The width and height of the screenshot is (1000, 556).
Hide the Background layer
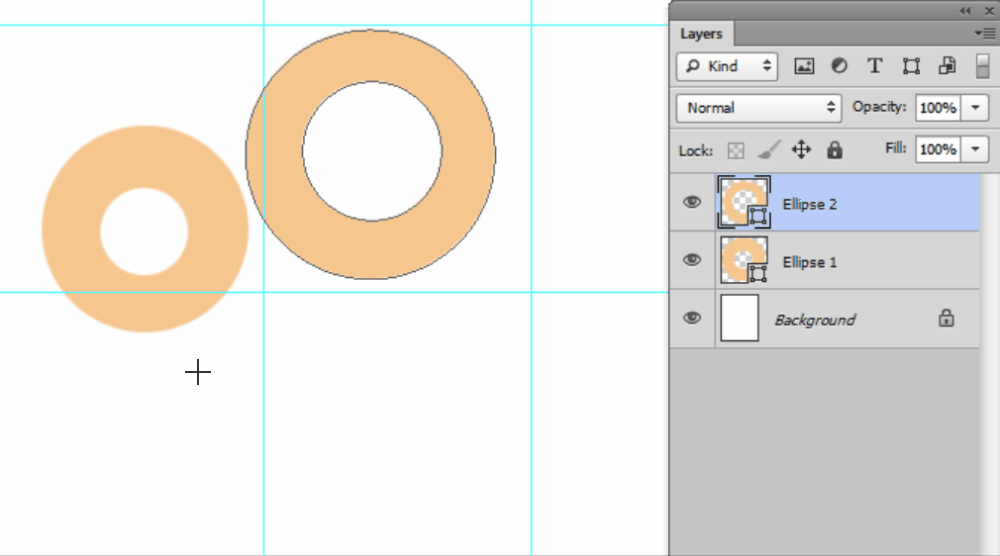coord(692,318)
